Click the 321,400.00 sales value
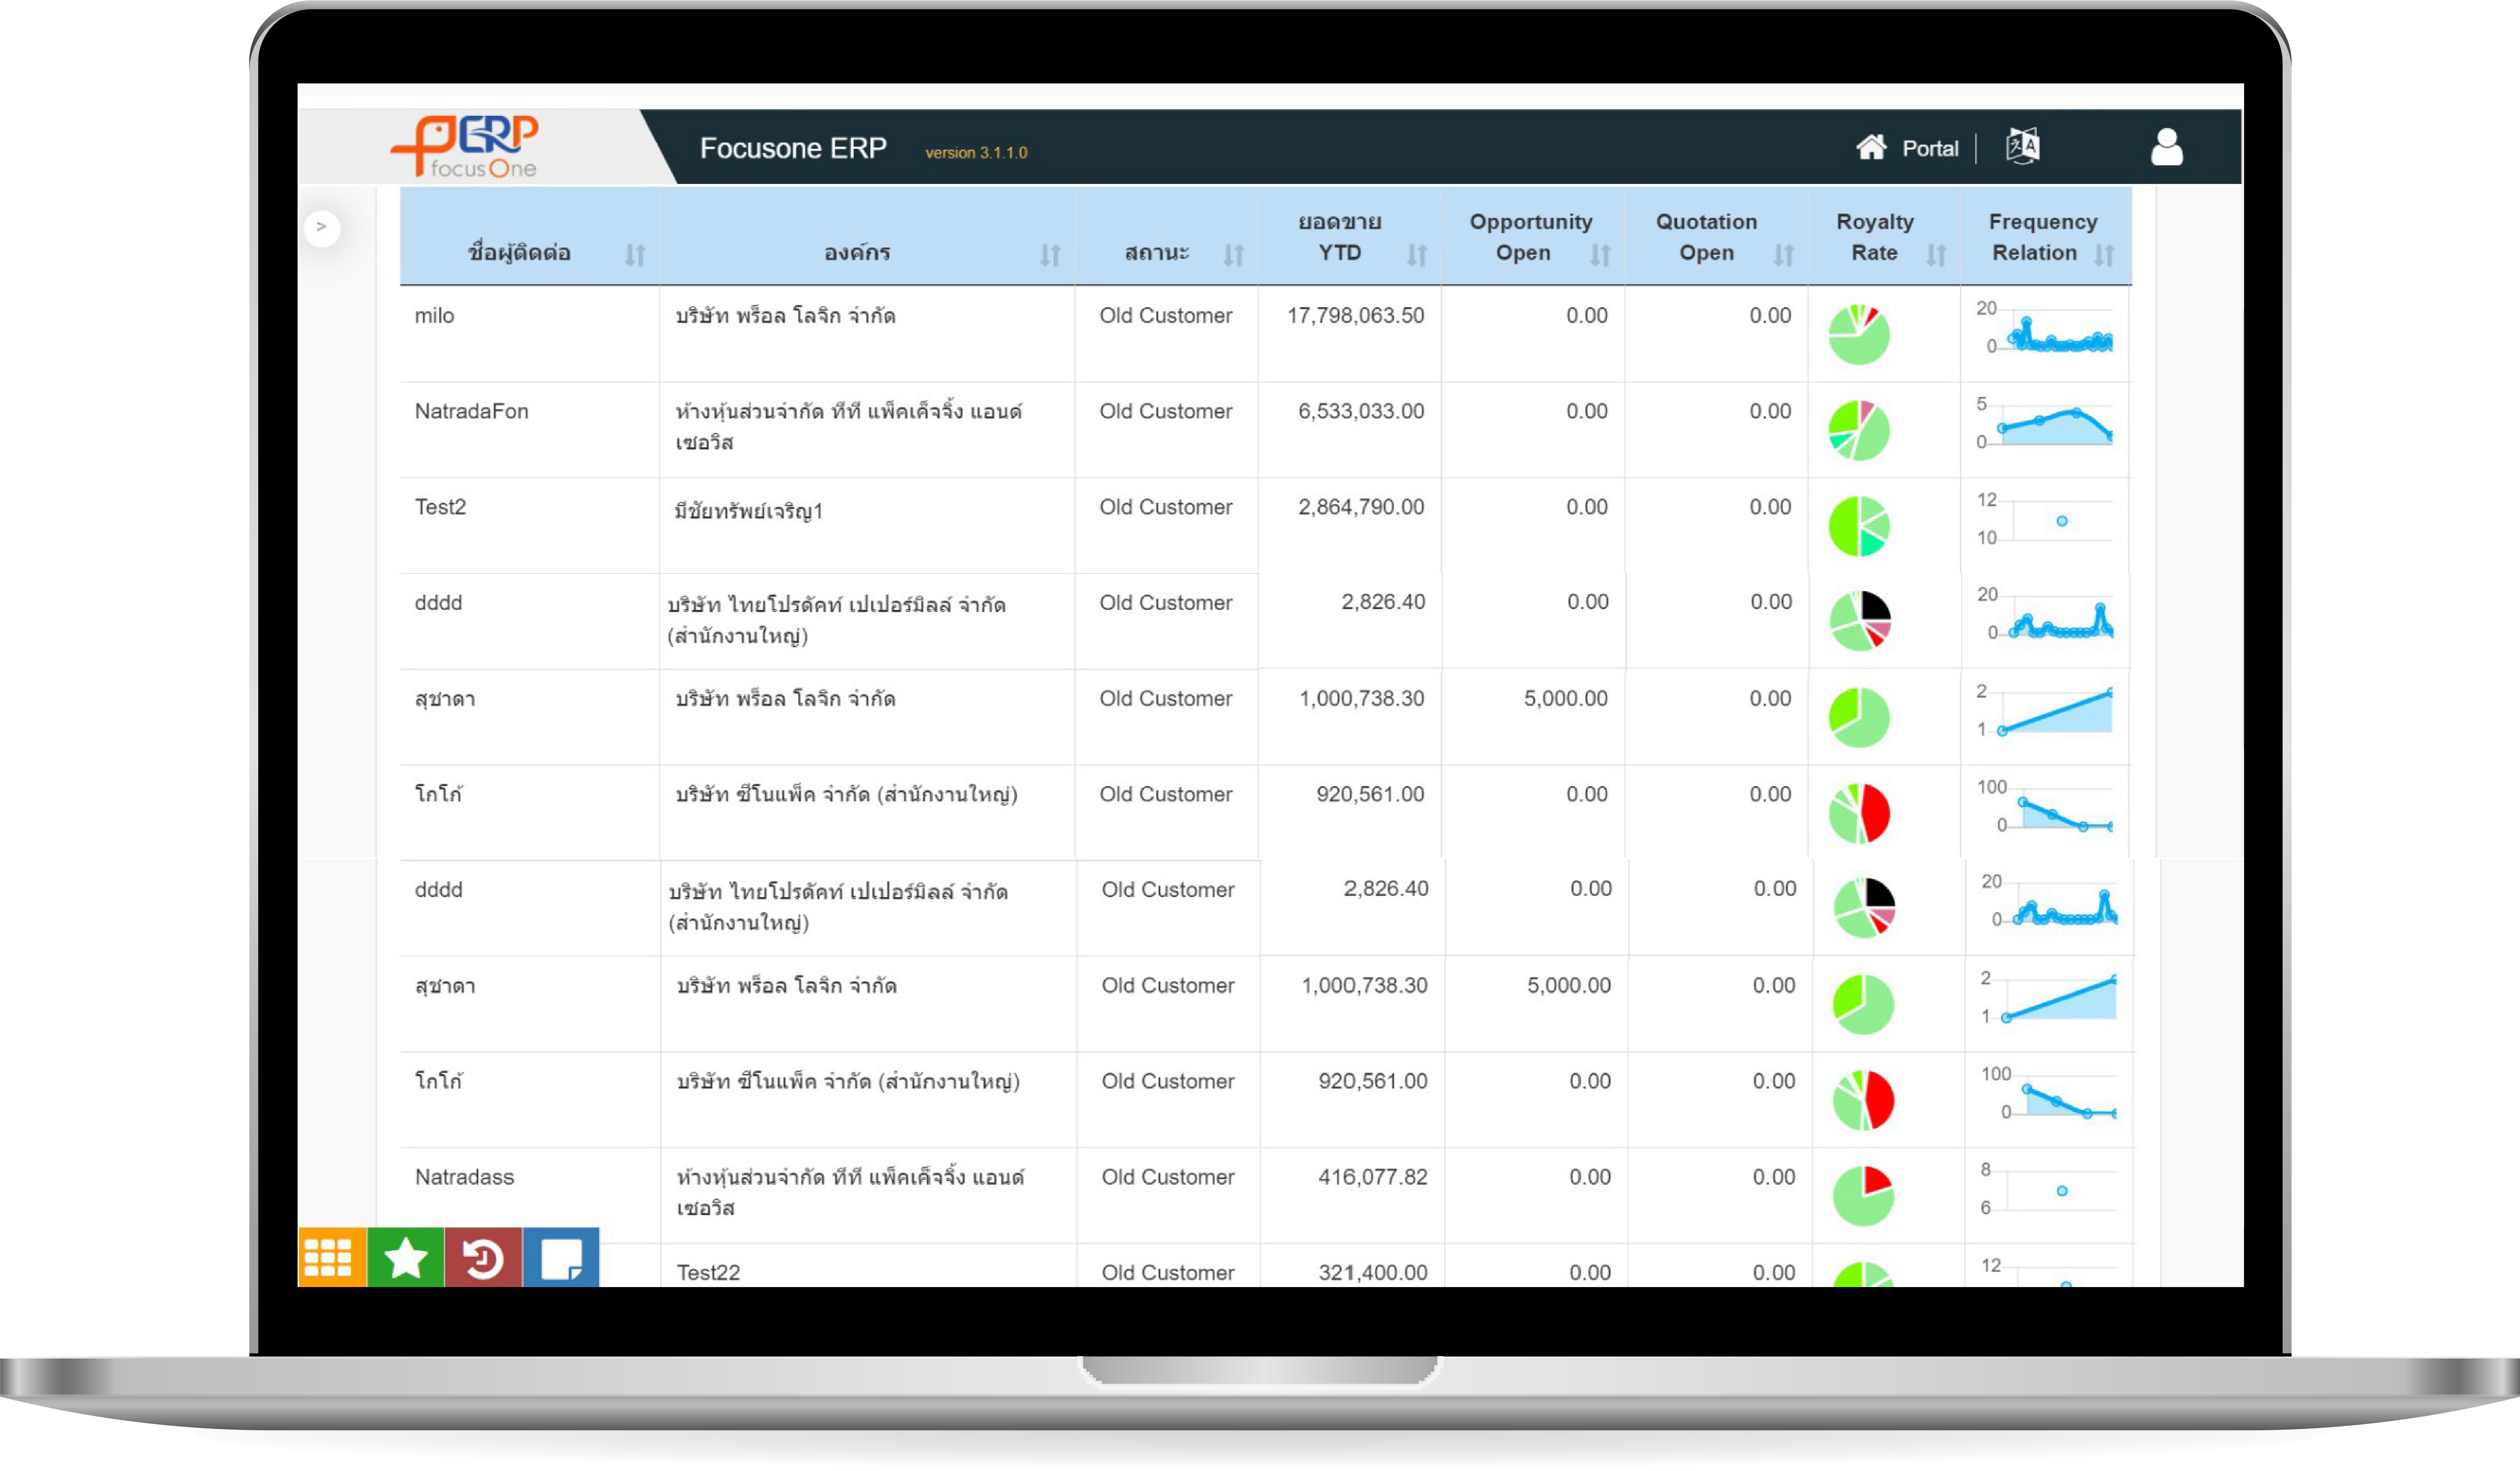This screenshot has width=2520, height=1471. pos(1372,1273)
